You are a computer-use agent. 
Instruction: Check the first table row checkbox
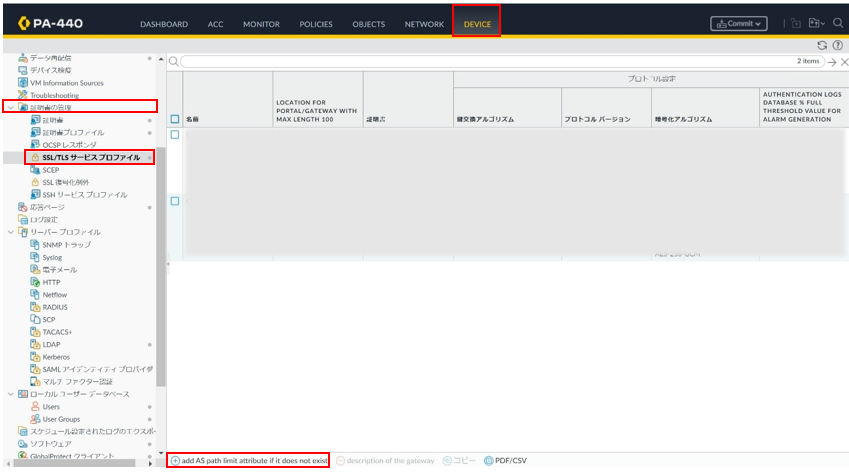point(175,135)
